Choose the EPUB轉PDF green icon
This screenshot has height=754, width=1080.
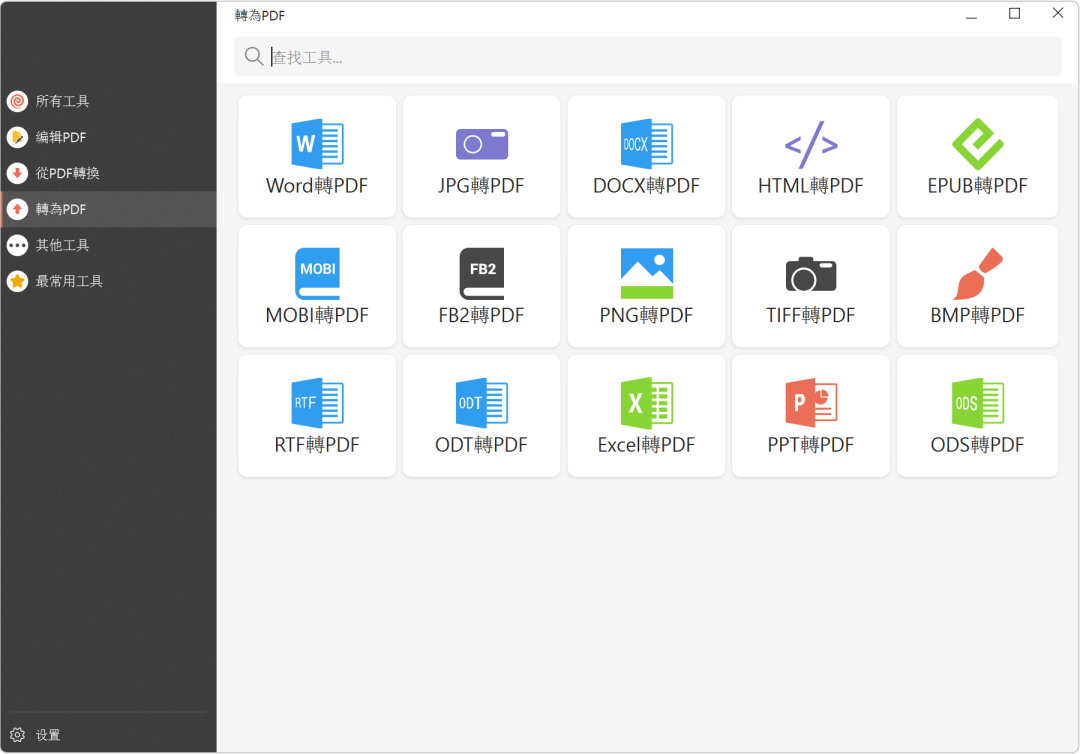pos(977,144)
